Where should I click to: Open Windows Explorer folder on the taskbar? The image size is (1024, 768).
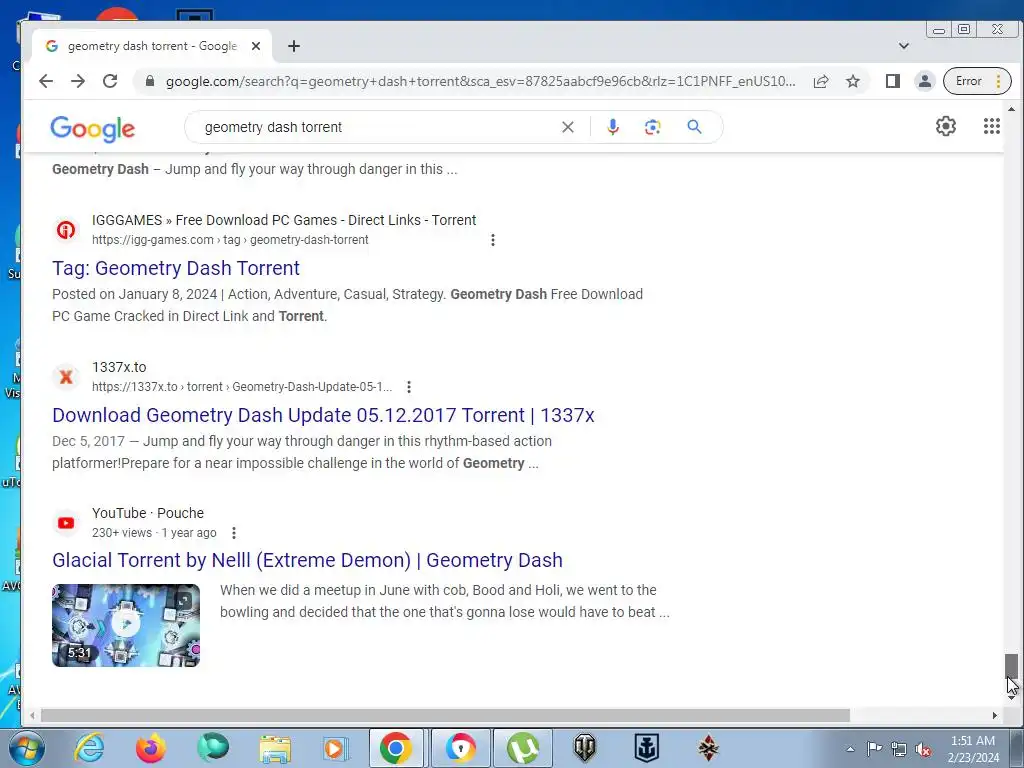click(275, 748)
